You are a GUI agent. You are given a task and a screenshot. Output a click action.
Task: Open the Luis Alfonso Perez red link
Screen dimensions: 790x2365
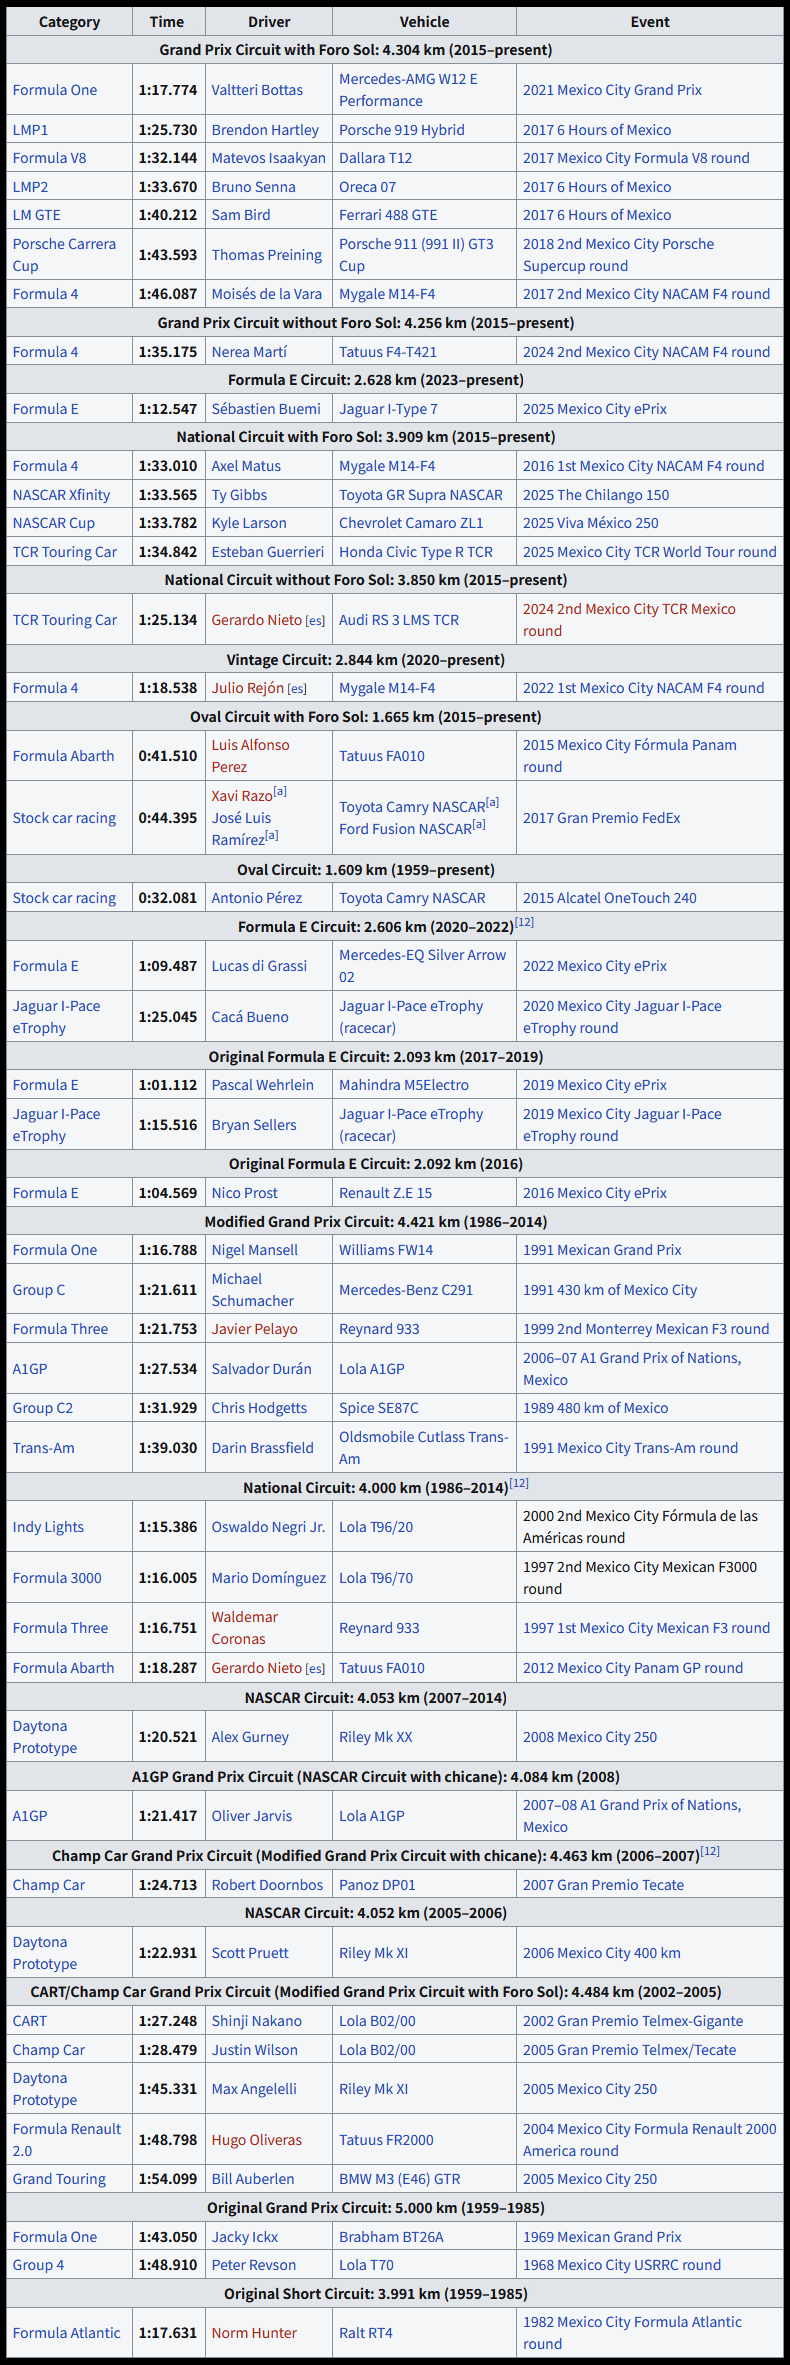tap(250, 756)
